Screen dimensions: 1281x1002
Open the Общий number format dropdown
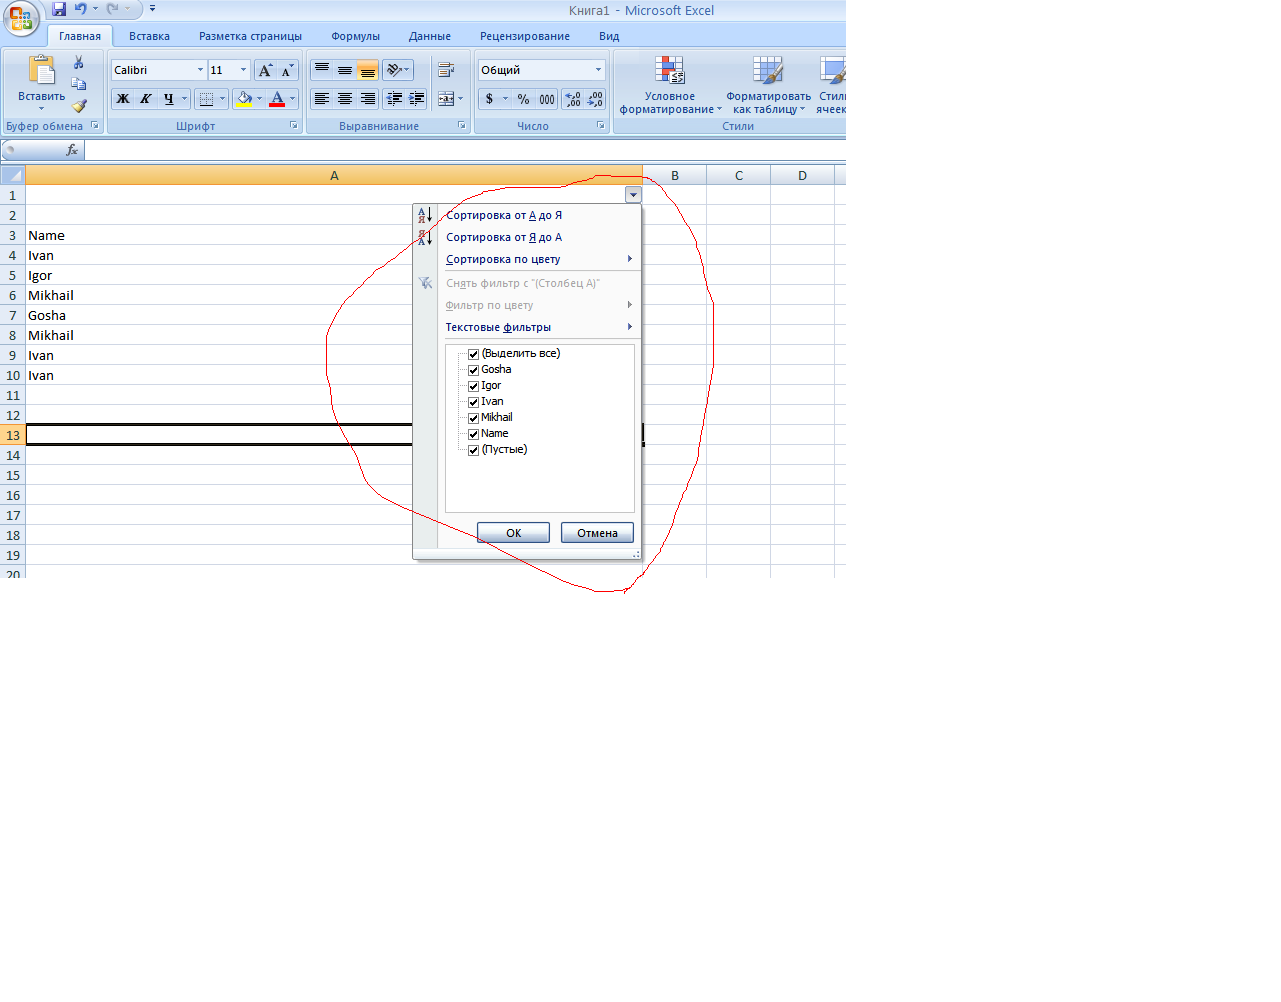pyautogui.click(x=599, y=70)
